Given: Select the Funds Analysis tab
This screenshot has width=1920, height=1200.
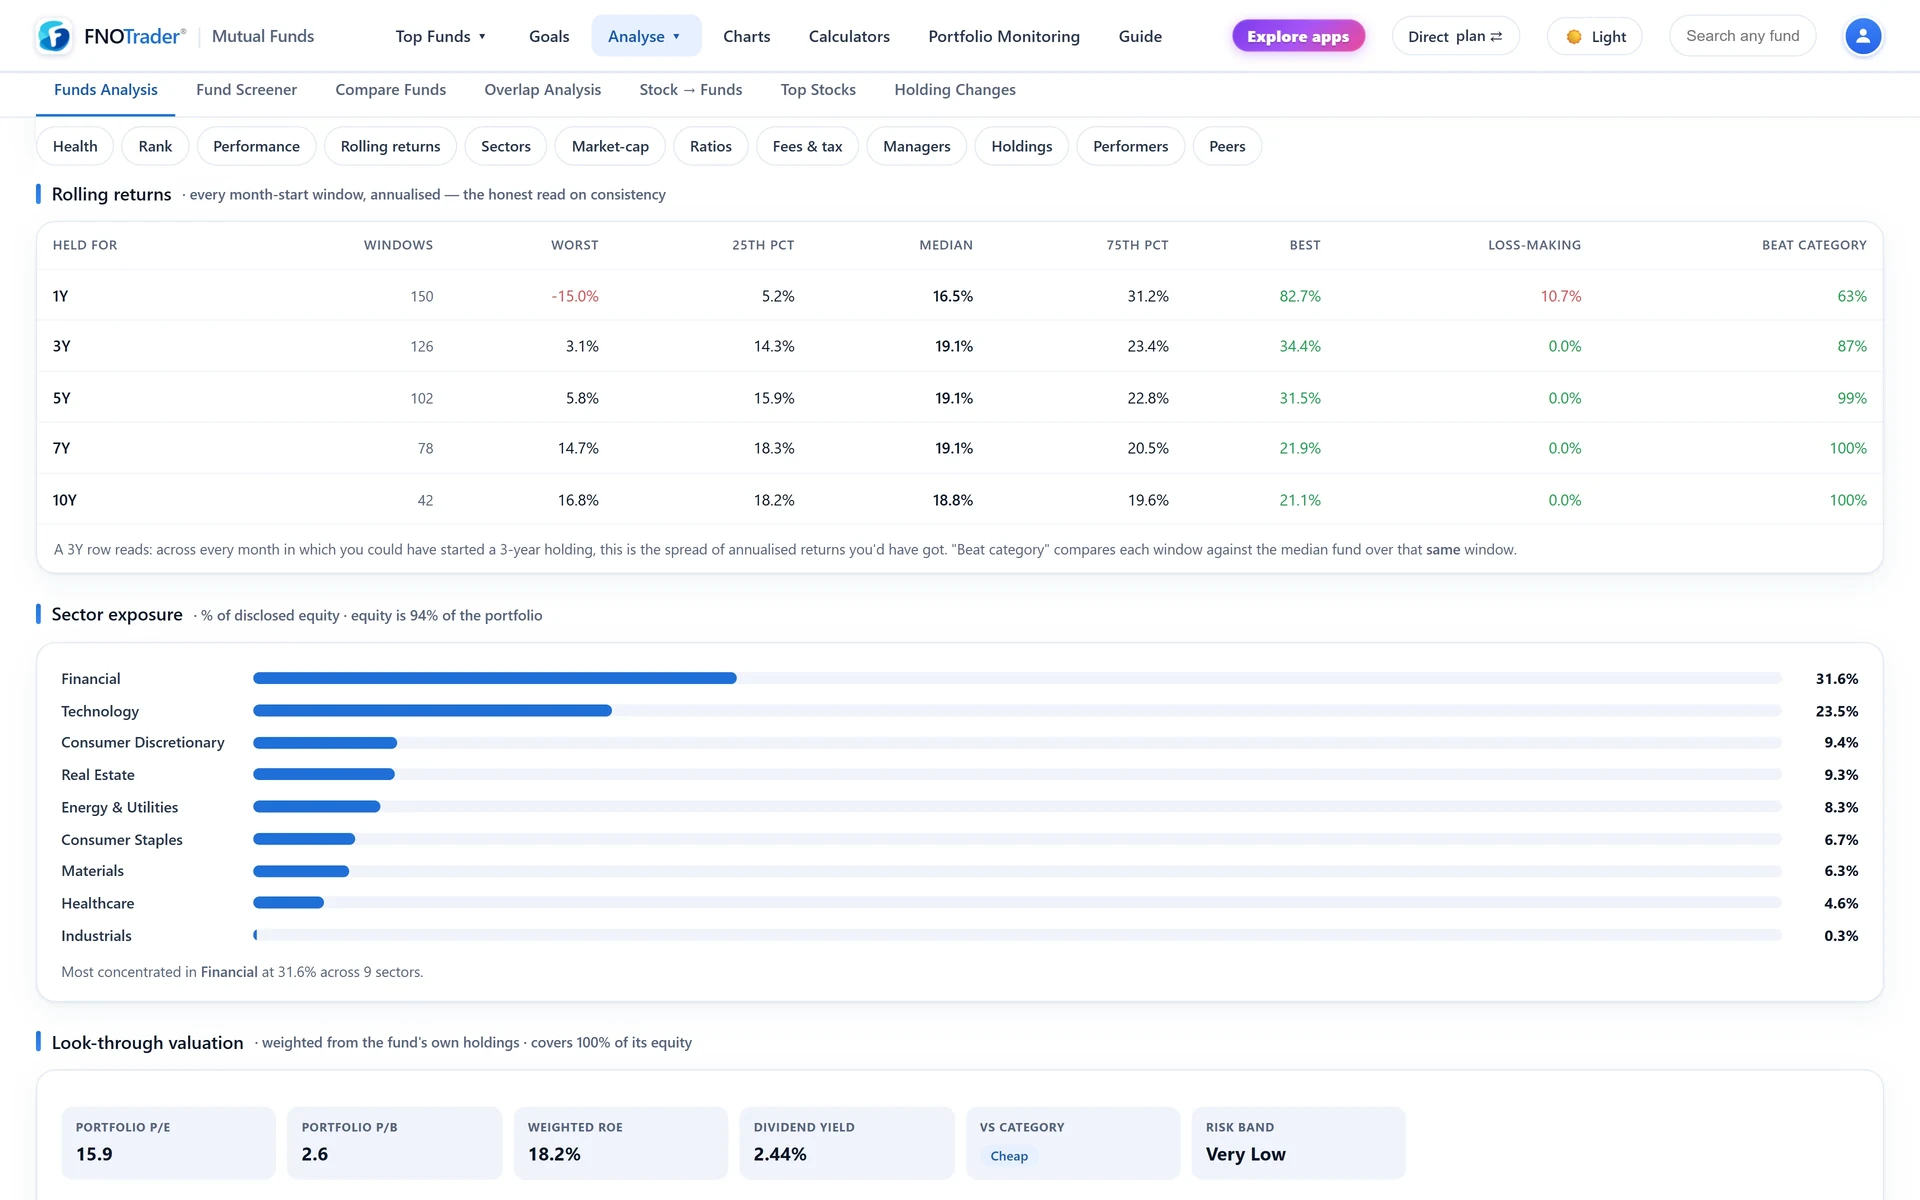Looking at the screenshot, I should click(106, 90).
